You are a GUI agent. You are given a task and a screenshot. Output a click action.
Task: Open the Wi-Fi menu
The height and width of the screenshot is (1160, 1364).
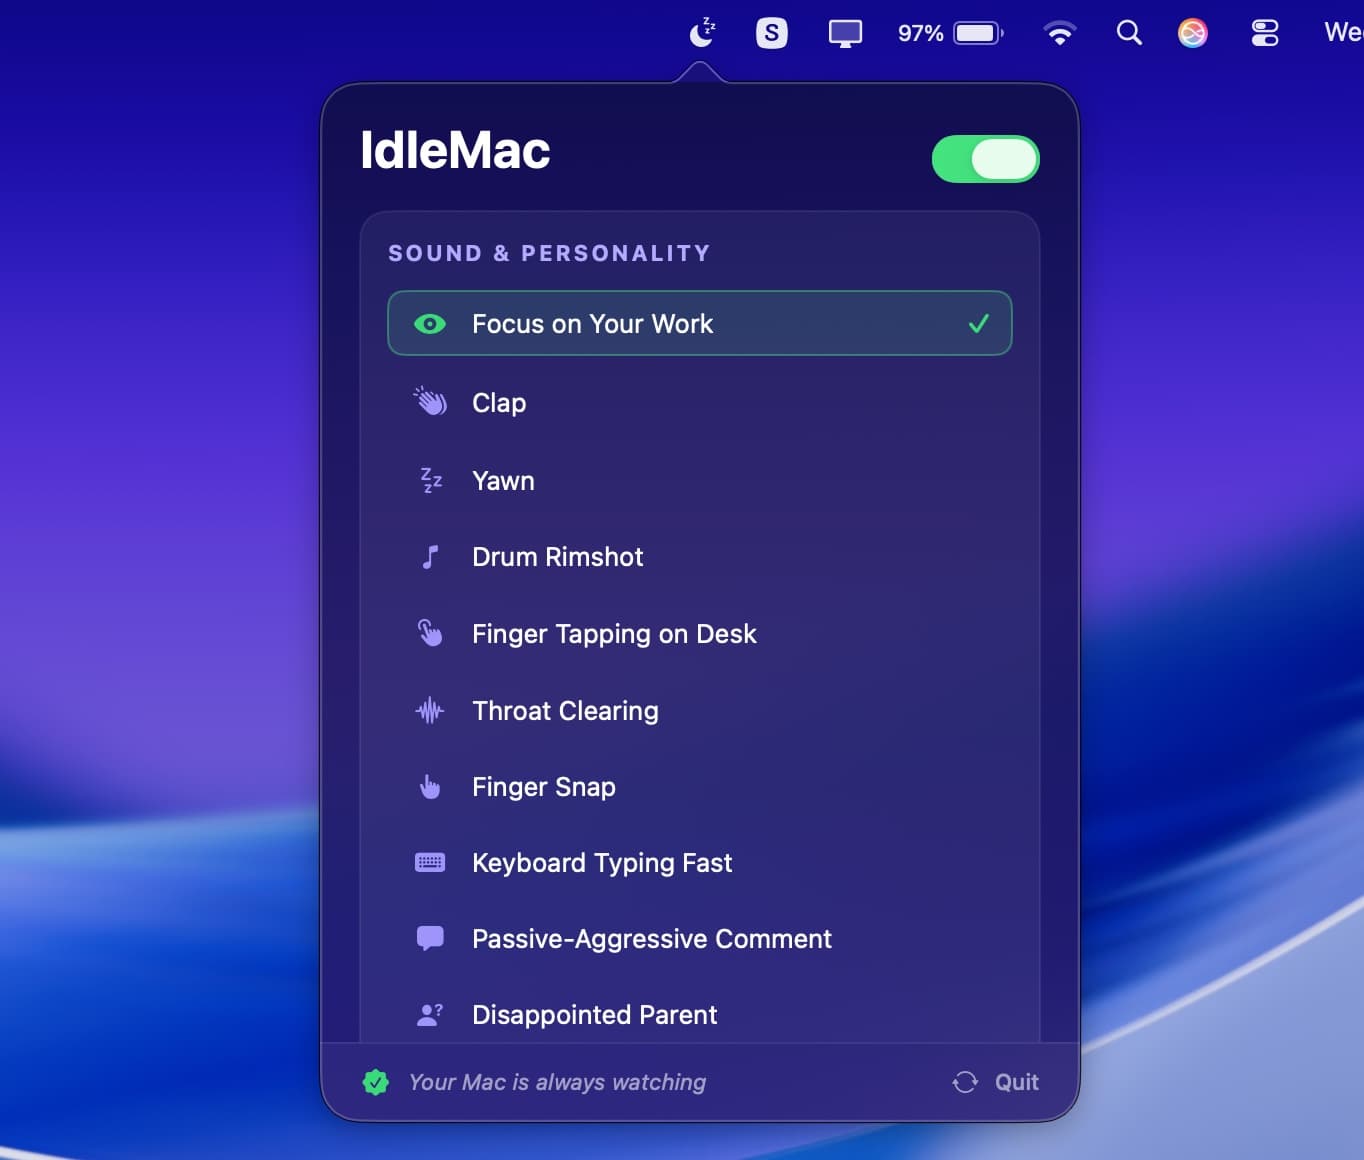[x=1059, y=33]
